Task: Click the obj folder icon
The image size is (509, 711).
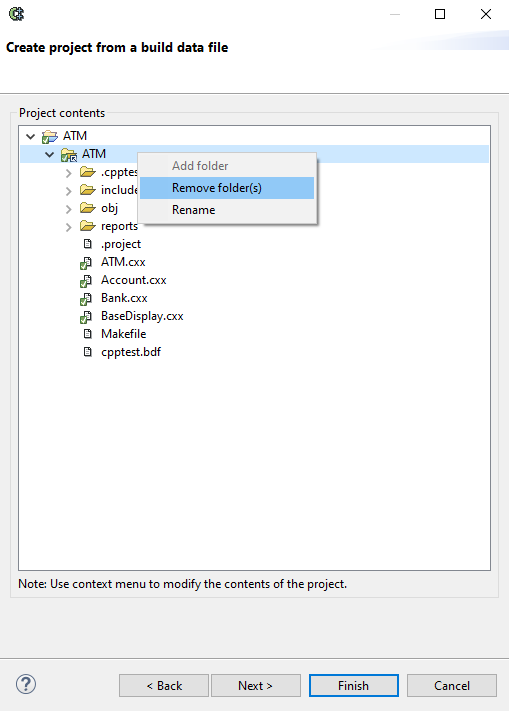Action: coord(87,208)
